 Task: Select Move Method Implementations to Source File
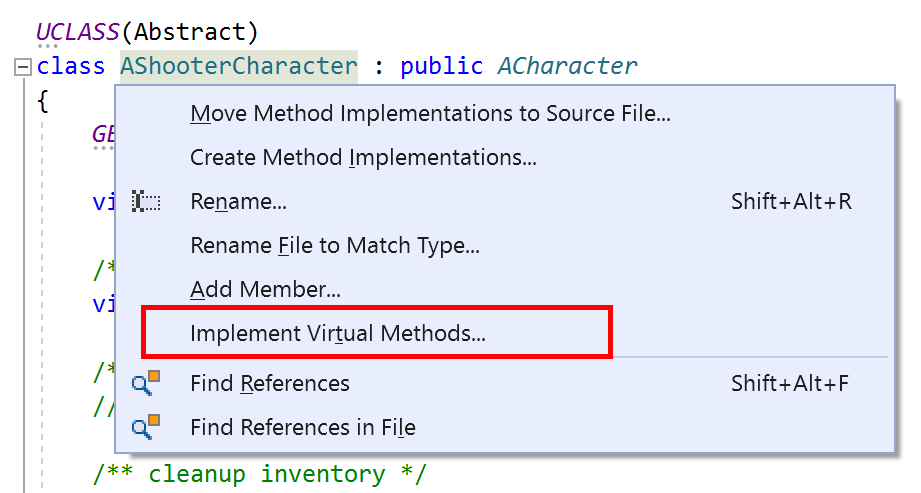click(x=430, y=114)
